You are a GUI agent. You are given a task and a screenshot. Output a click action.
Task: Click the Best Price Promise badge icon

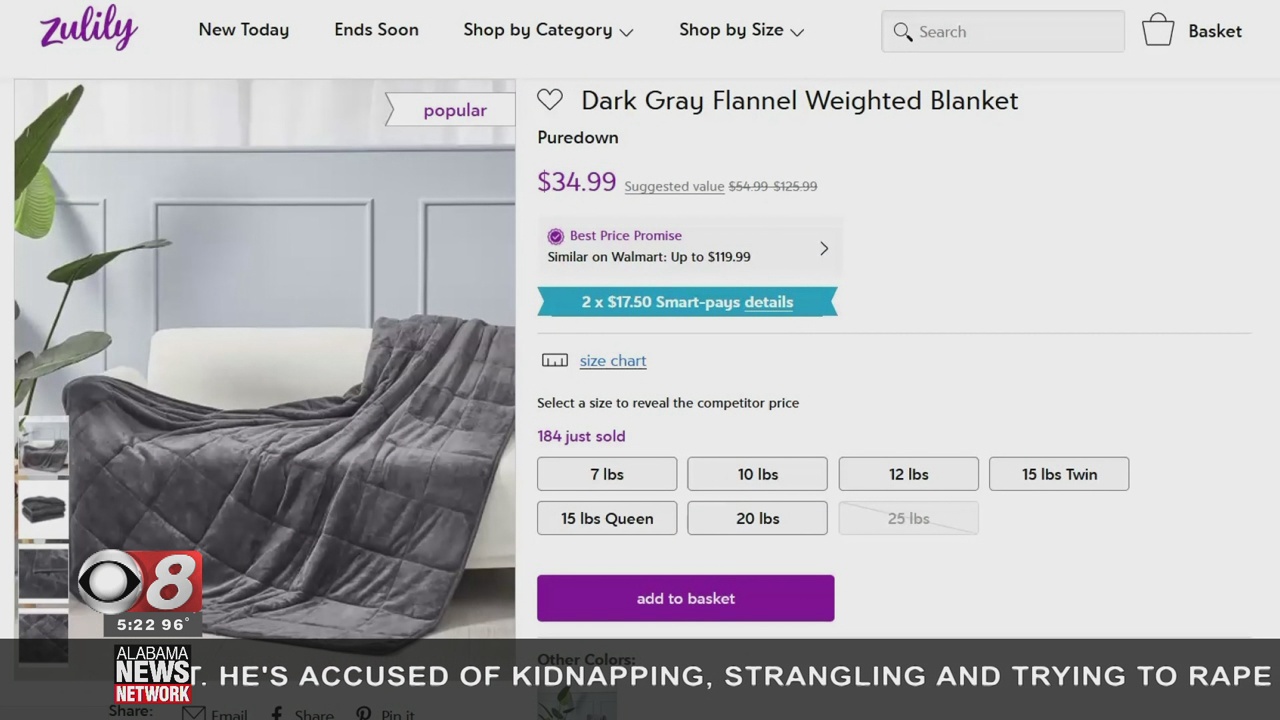555,236
